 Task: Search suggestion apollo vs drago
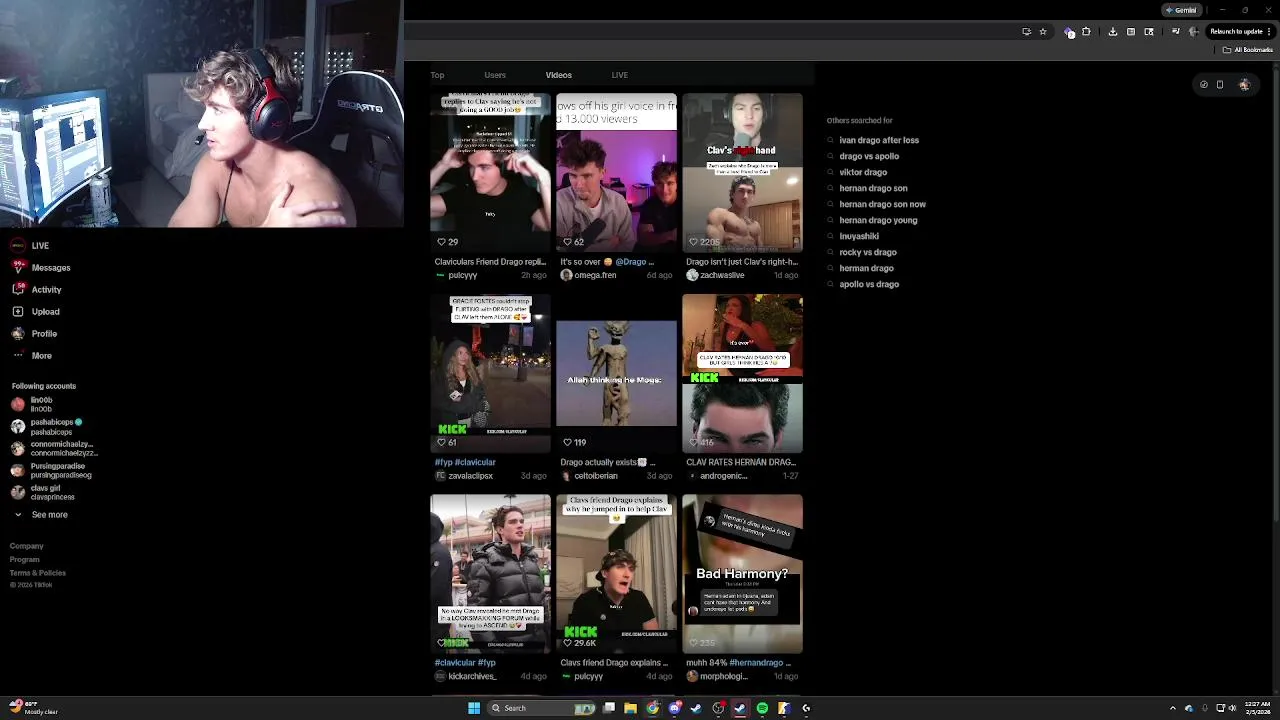[x=863, y=284]
